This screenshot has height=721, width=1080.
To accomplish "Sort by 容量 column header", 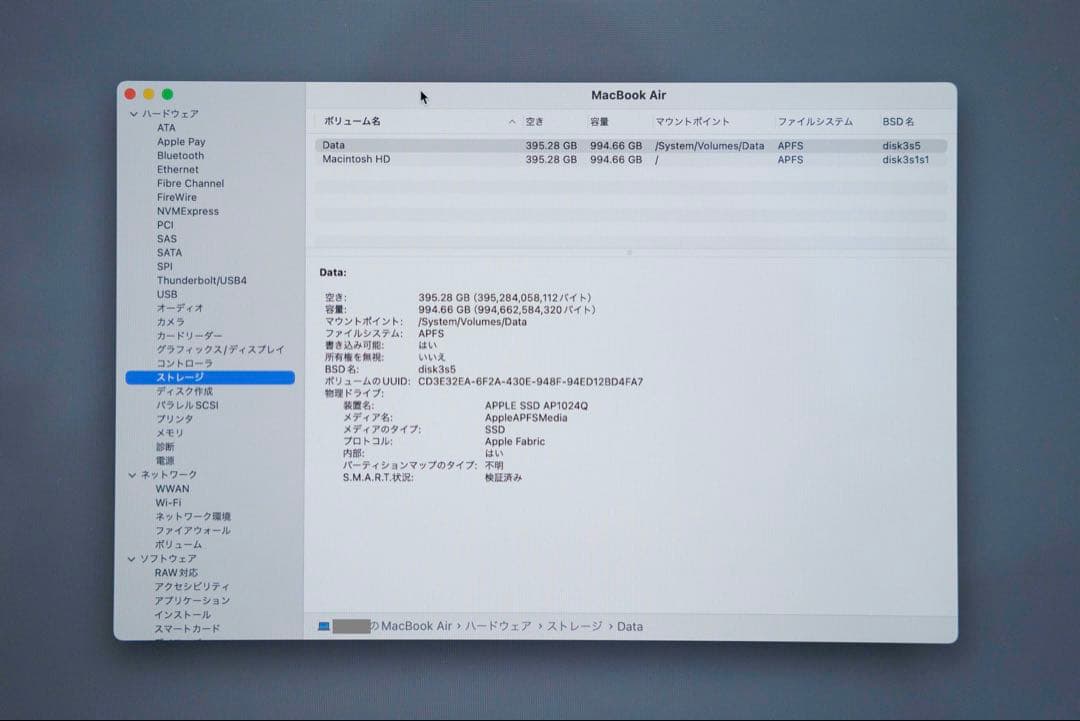I will [599, 122].
